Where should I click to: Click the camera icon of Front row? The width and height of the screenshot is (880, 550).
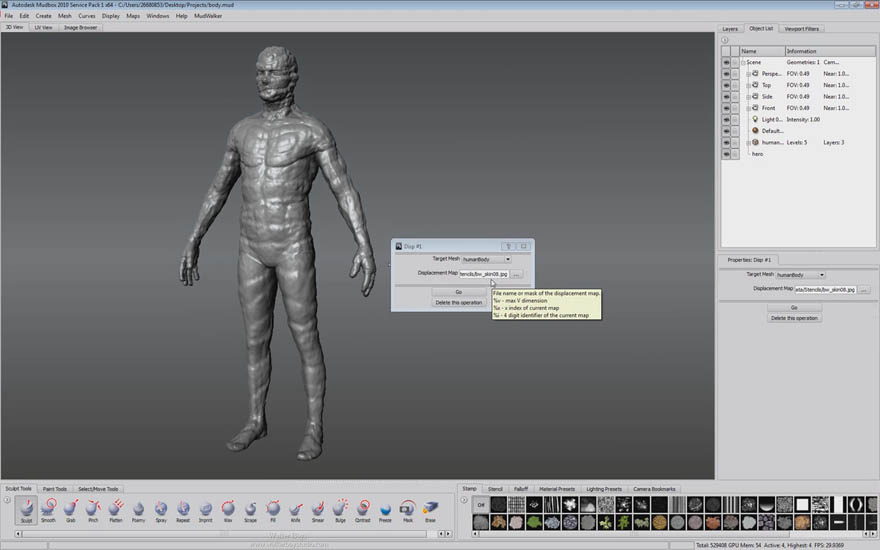755,108
